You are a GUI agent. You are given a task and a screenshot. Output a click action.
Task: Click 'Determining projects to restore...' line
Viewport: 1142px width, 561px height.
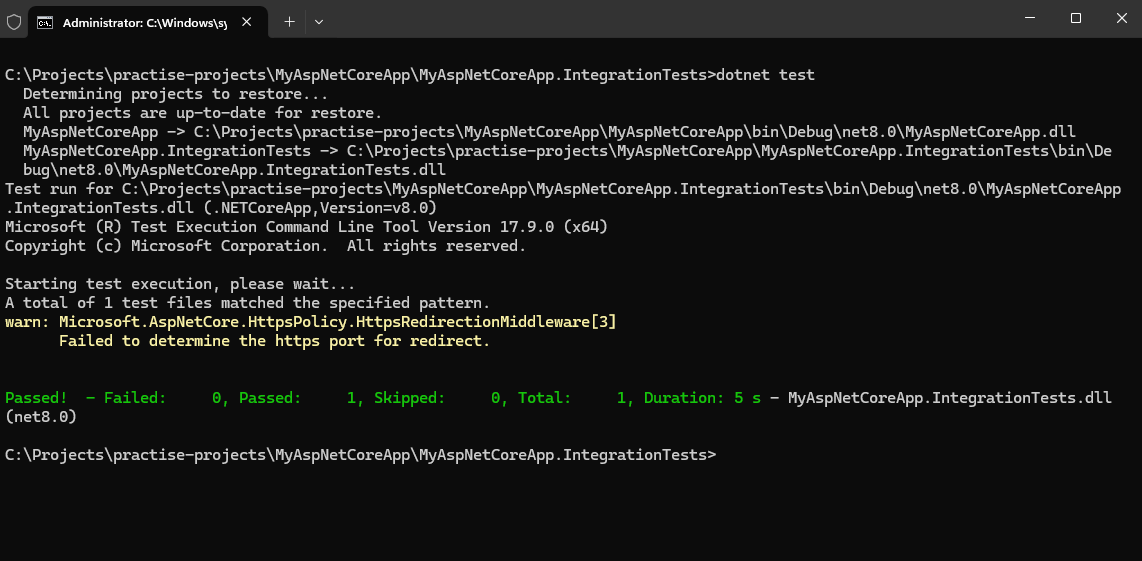pyautogui.click(x=176, y=94)
